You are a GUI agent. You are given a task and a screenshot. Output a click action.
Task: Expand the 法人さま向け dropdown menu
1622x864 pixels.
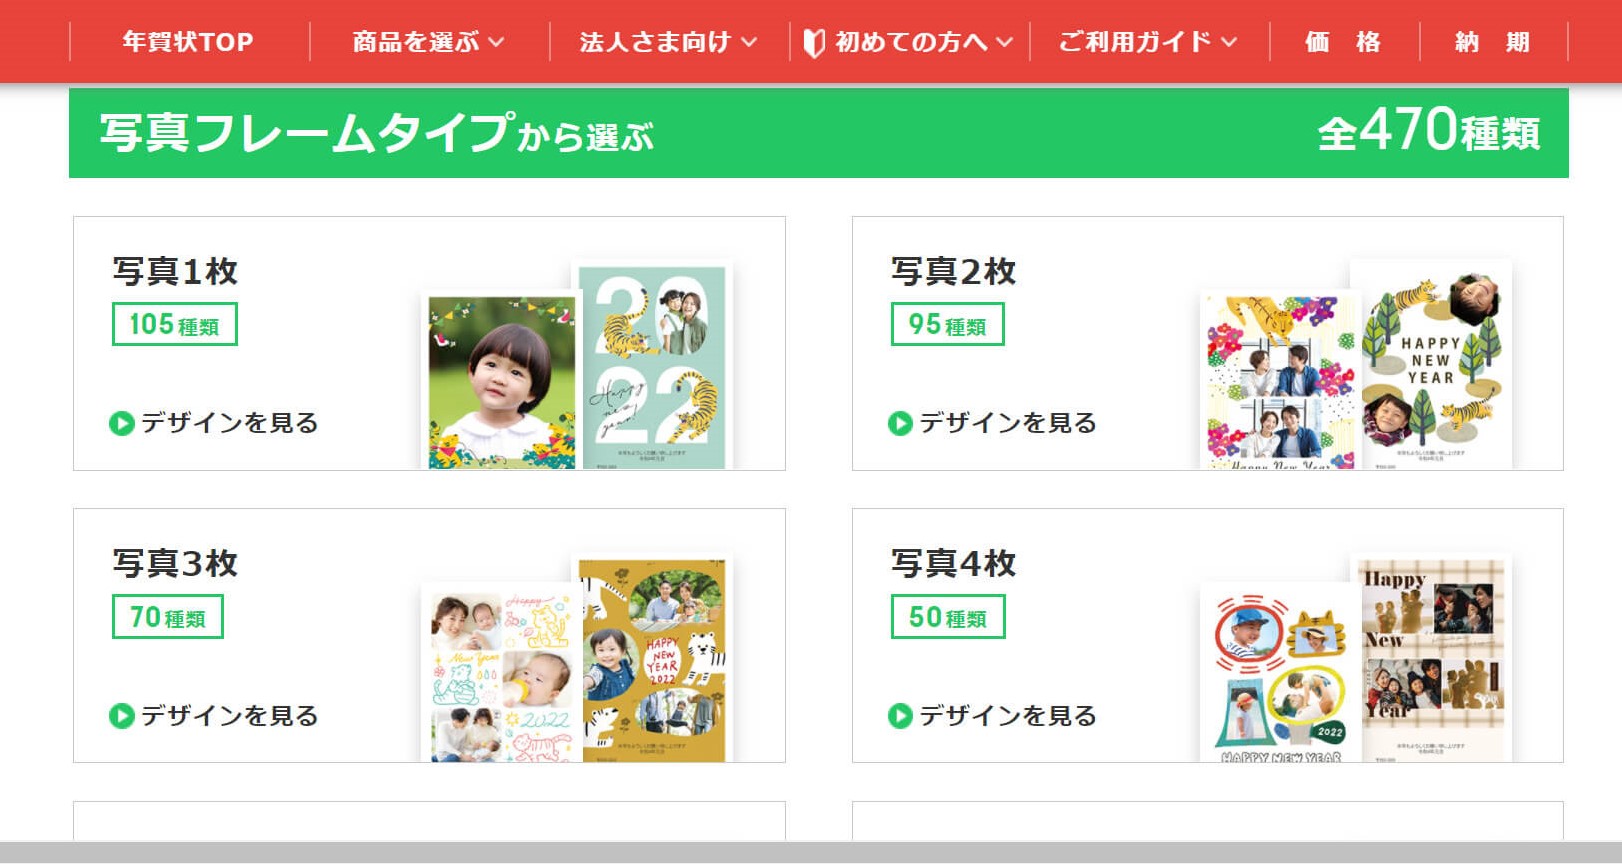(669, 42)
